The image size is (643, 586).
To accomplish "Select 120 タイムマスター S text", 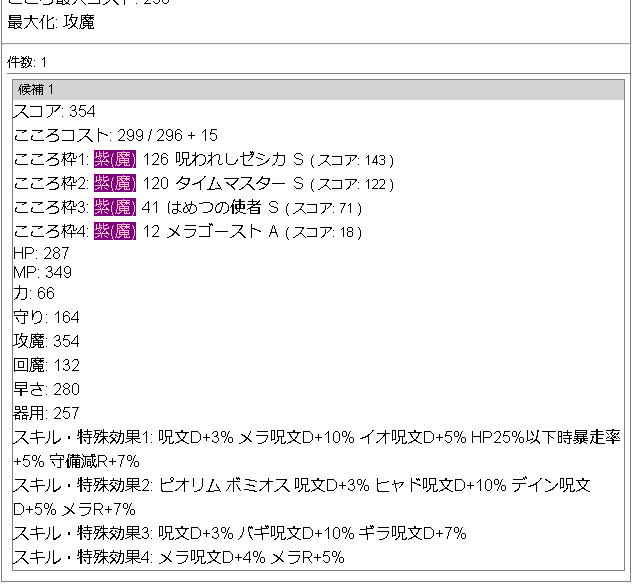I will pos(223,183).
